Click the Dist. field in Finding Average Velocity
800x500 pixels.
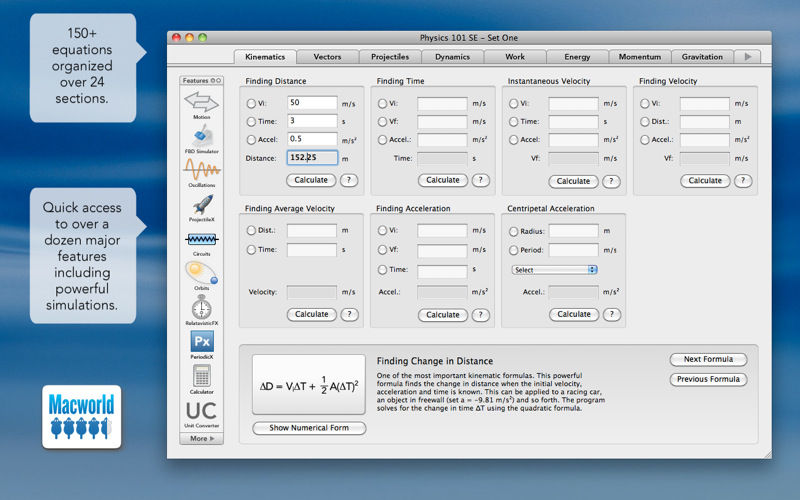312,231
